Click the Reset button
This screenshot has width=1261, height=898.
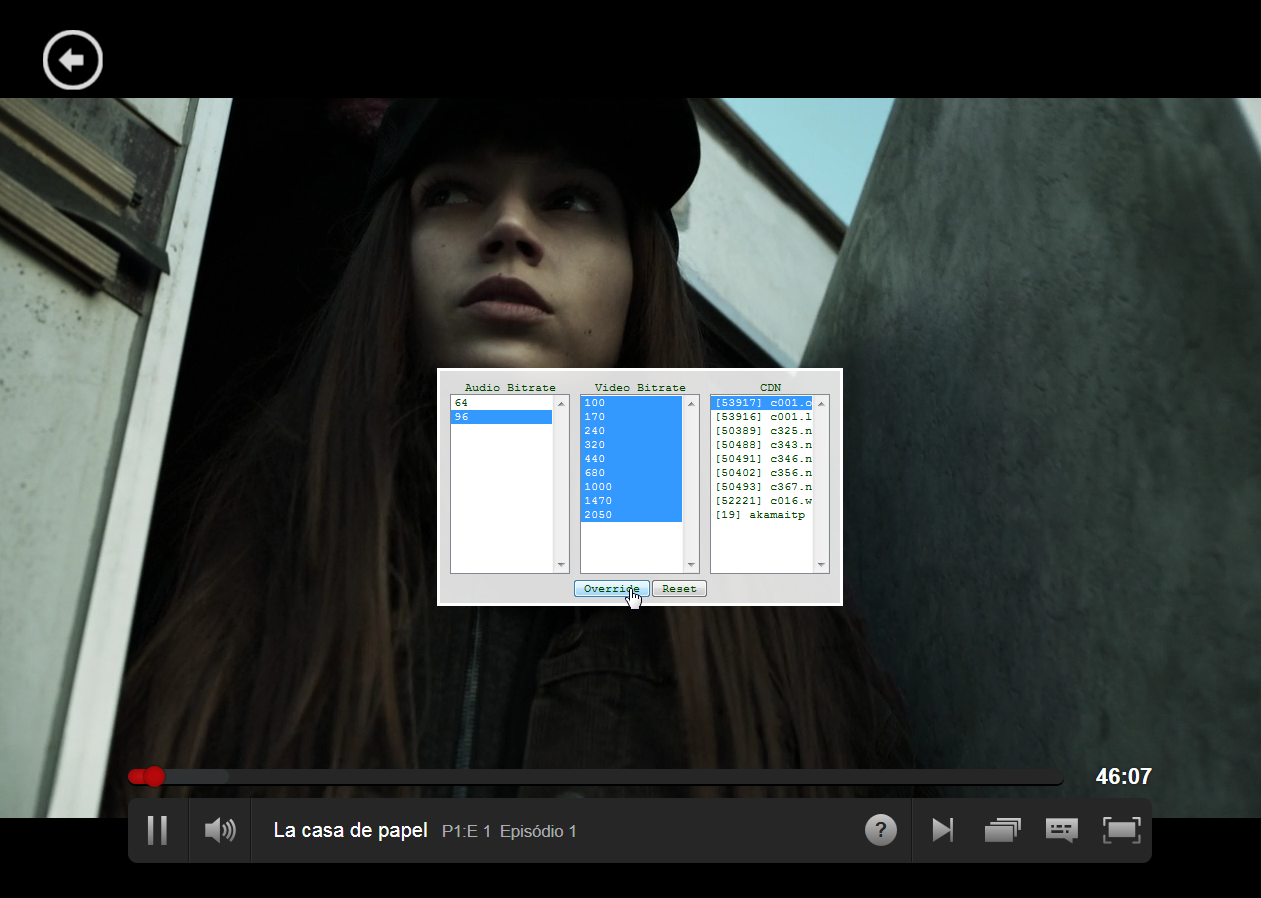[x=679, y=589]
